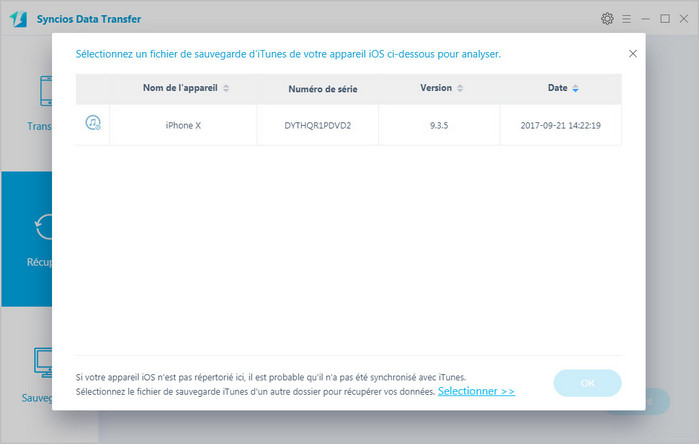Select the iTunes backup icon beside iPhone X
The height and width of the screenshot is (444, 699).
[93, 123]
